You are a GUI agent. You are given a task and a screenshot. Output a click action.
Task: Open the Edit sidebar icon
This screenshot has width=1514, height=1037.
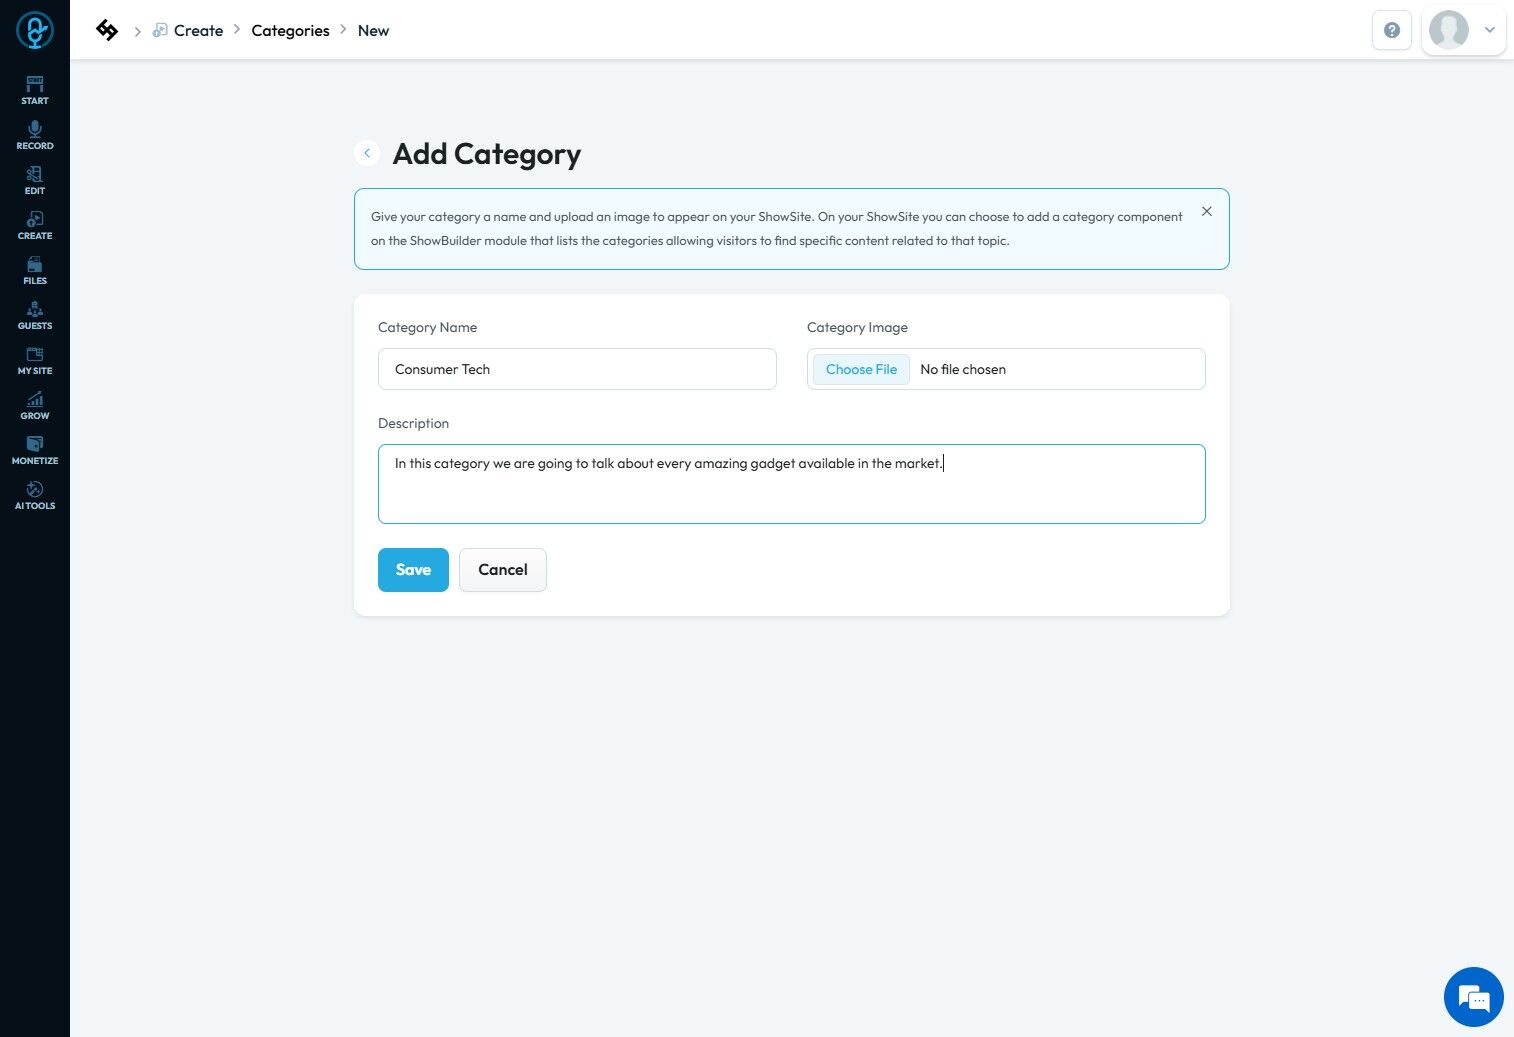pos(35,179)
